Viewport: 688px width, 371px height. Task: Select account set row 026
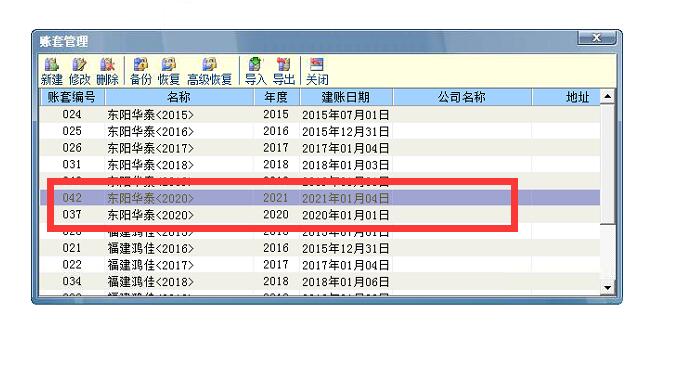[319, 148]
